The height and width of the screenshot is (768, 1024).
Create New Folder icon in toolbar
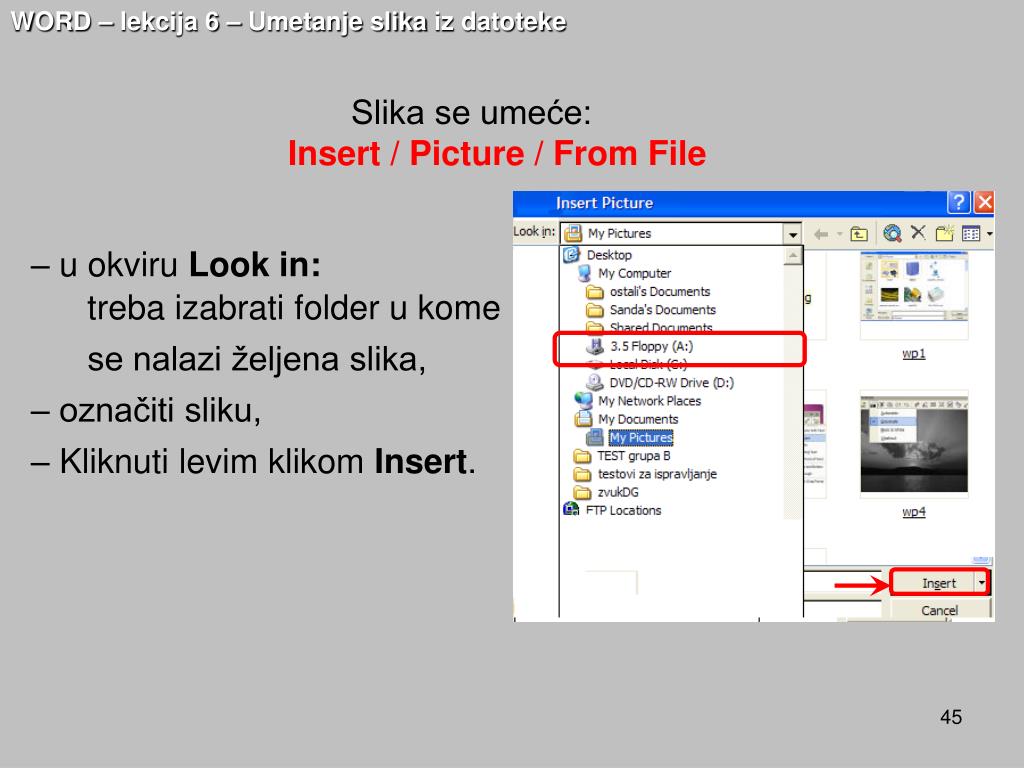pos(944,233)
